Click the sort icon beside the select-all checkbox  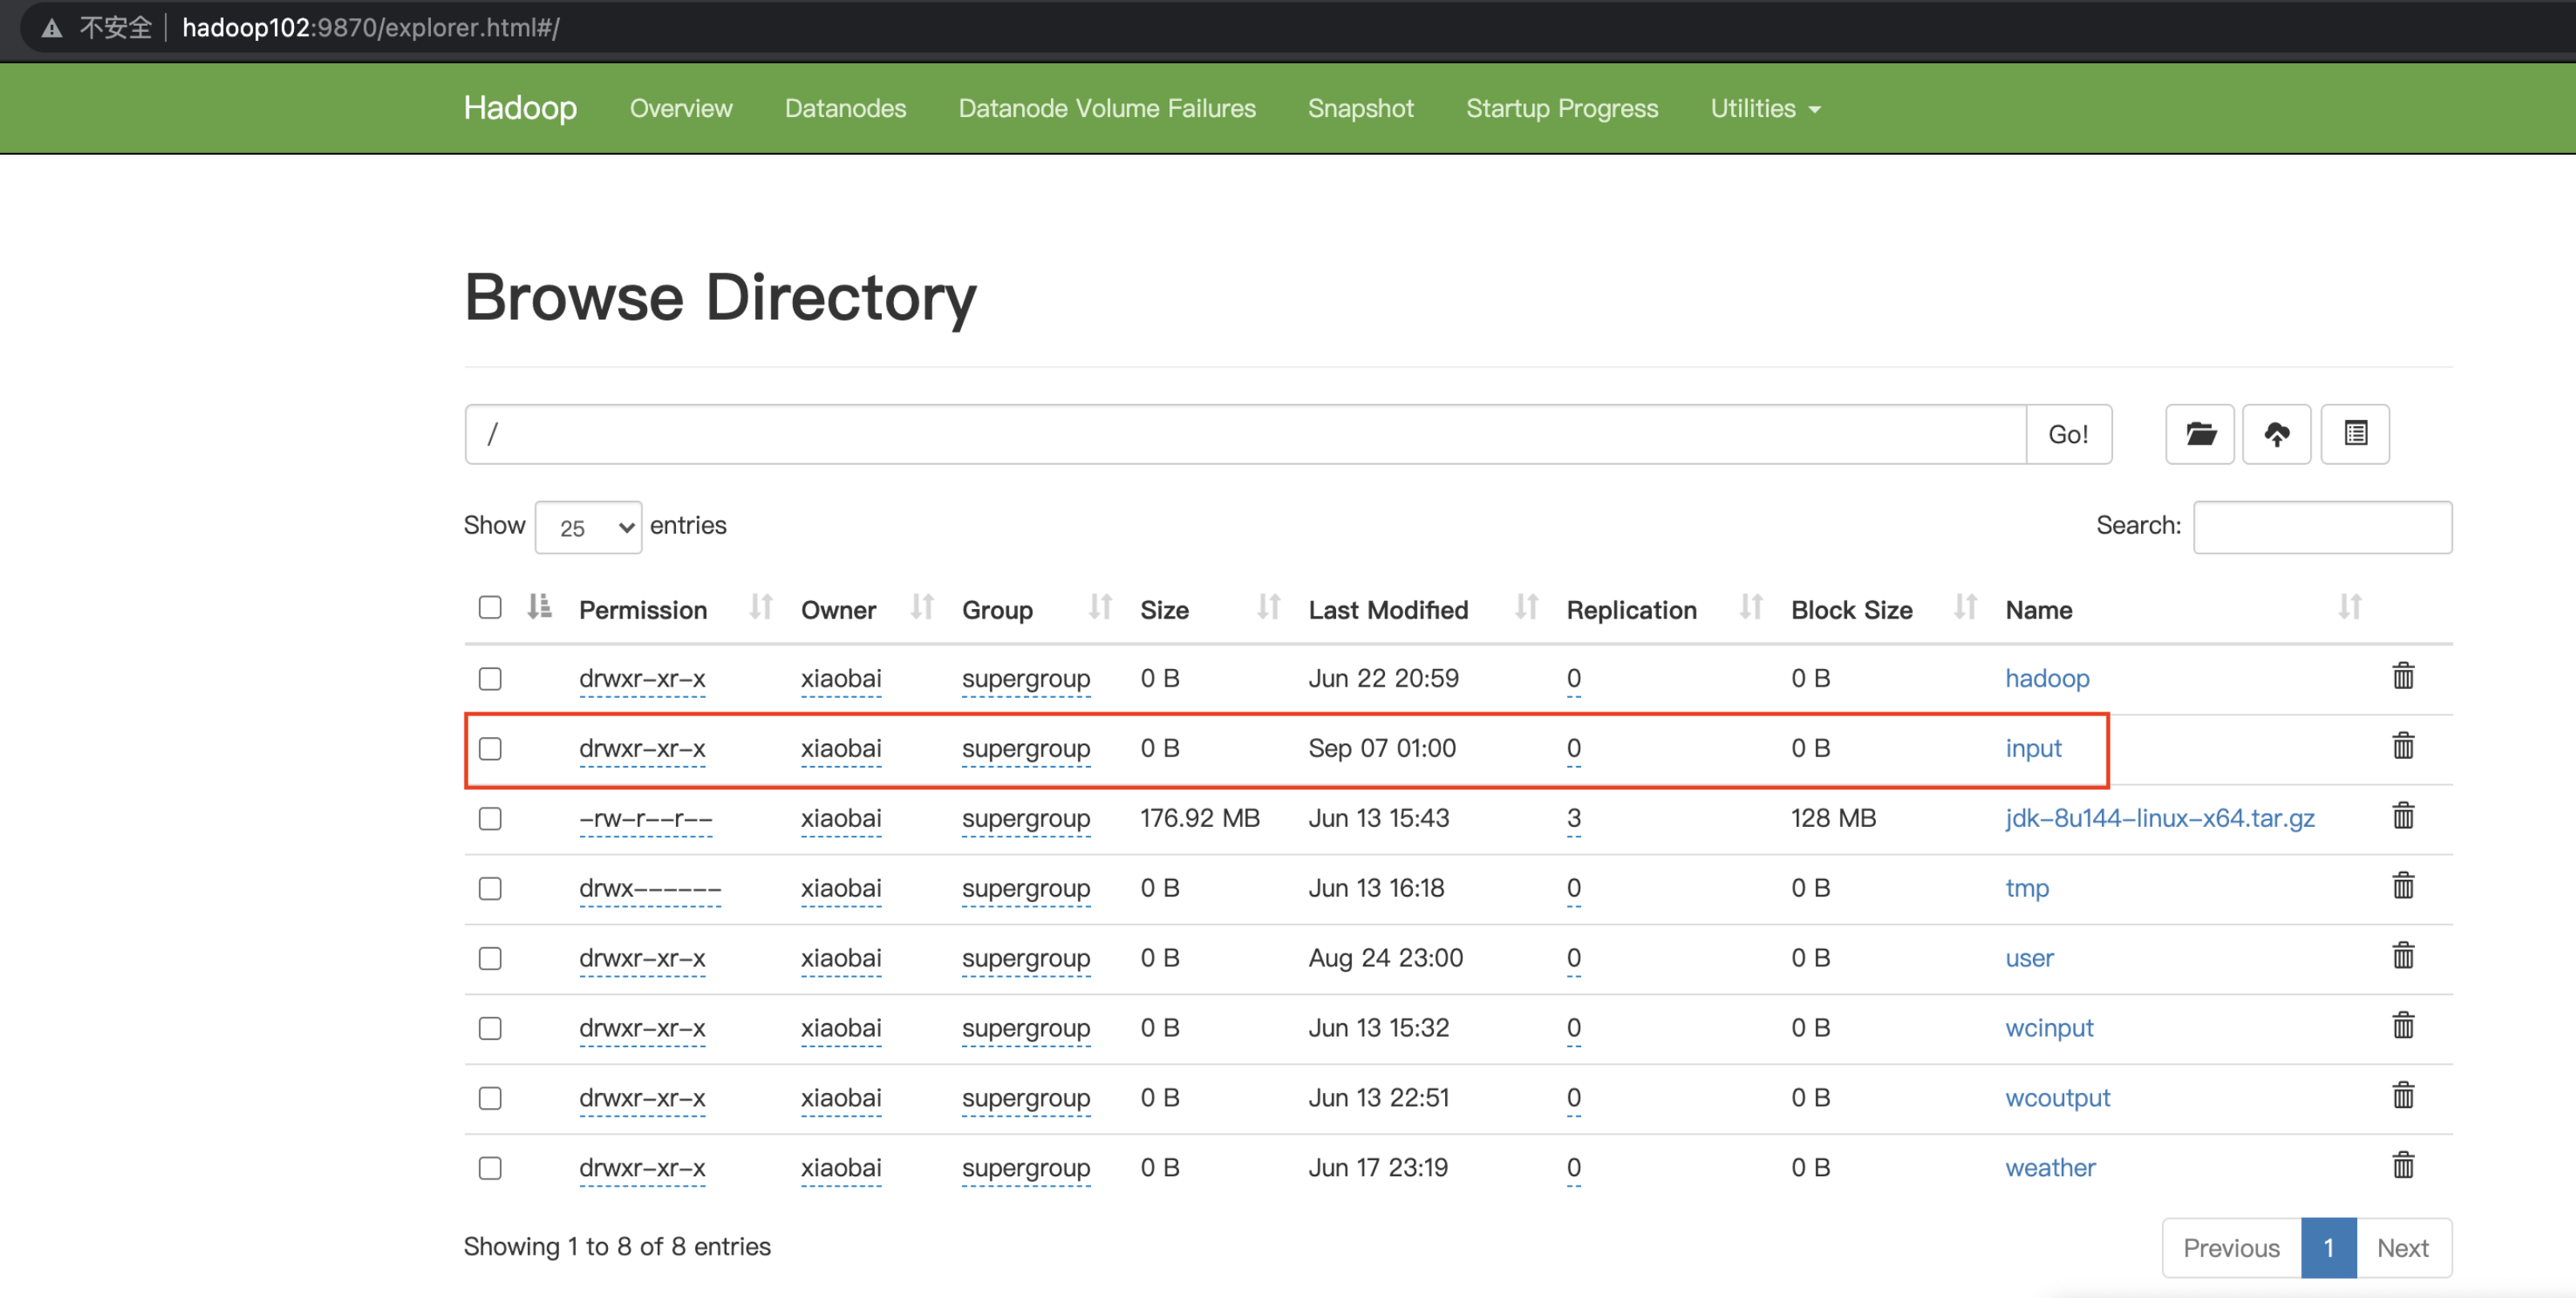(539, 607)
